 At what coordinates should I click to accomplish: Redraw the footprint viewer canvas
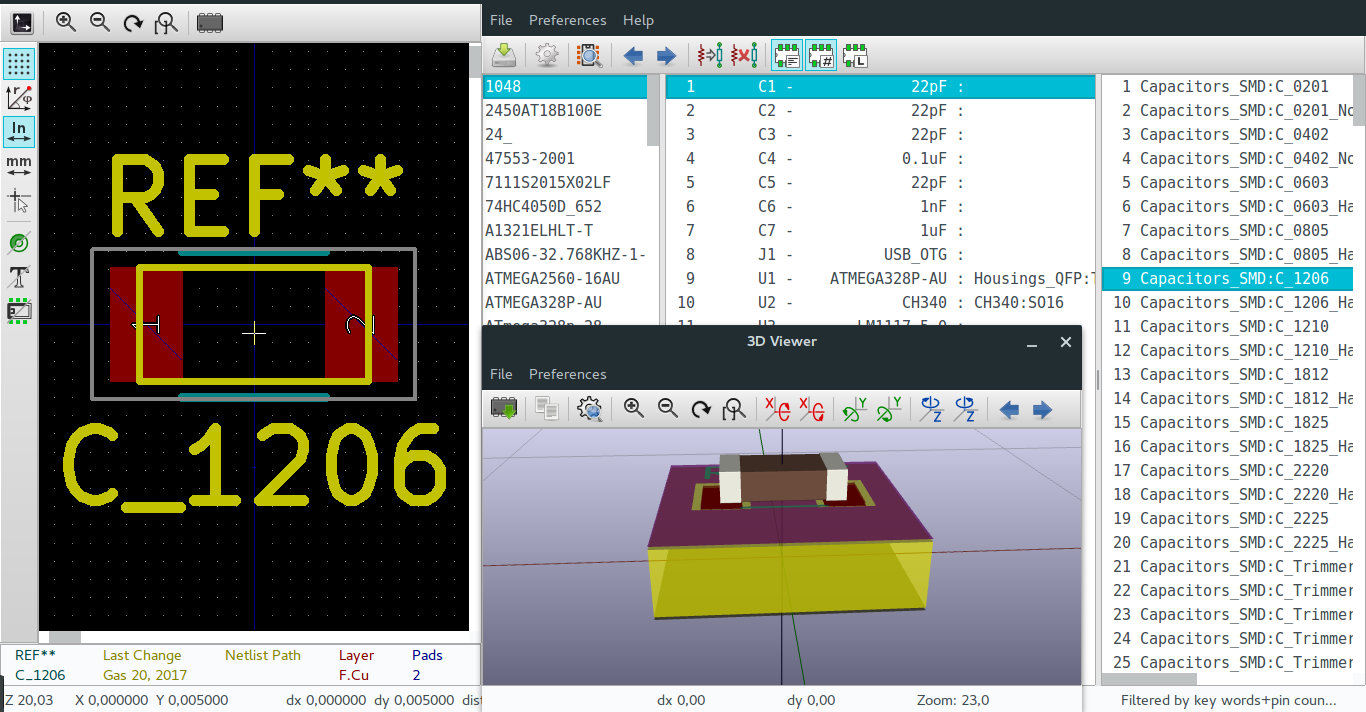(133, 22)
